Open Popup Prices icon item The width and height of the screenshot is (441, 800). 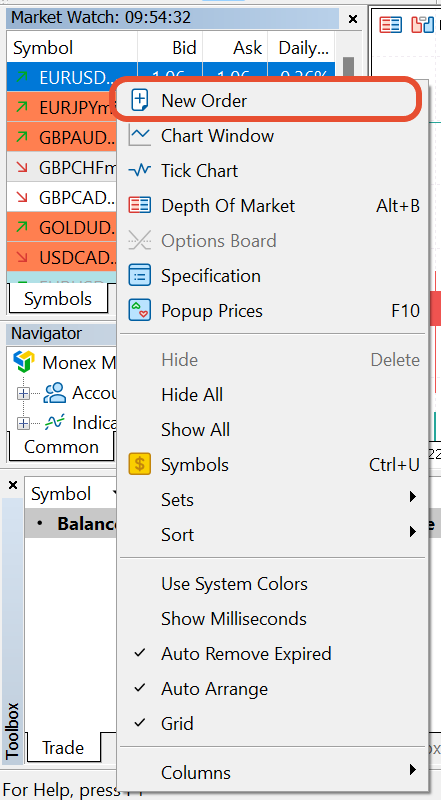coord(139,311)
